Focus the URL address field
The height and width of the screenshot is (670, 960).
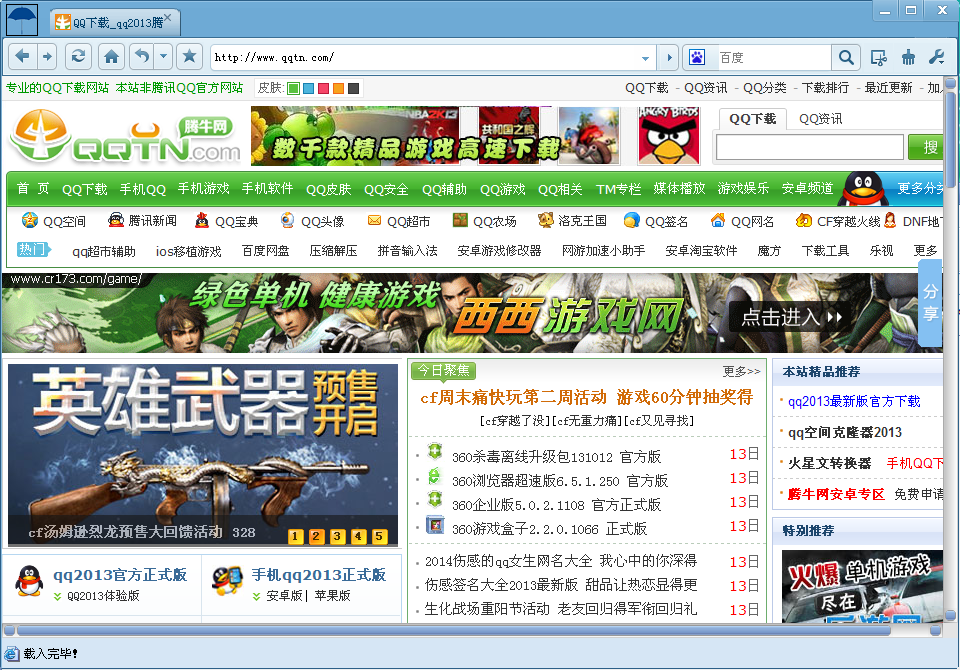(426, 58)
